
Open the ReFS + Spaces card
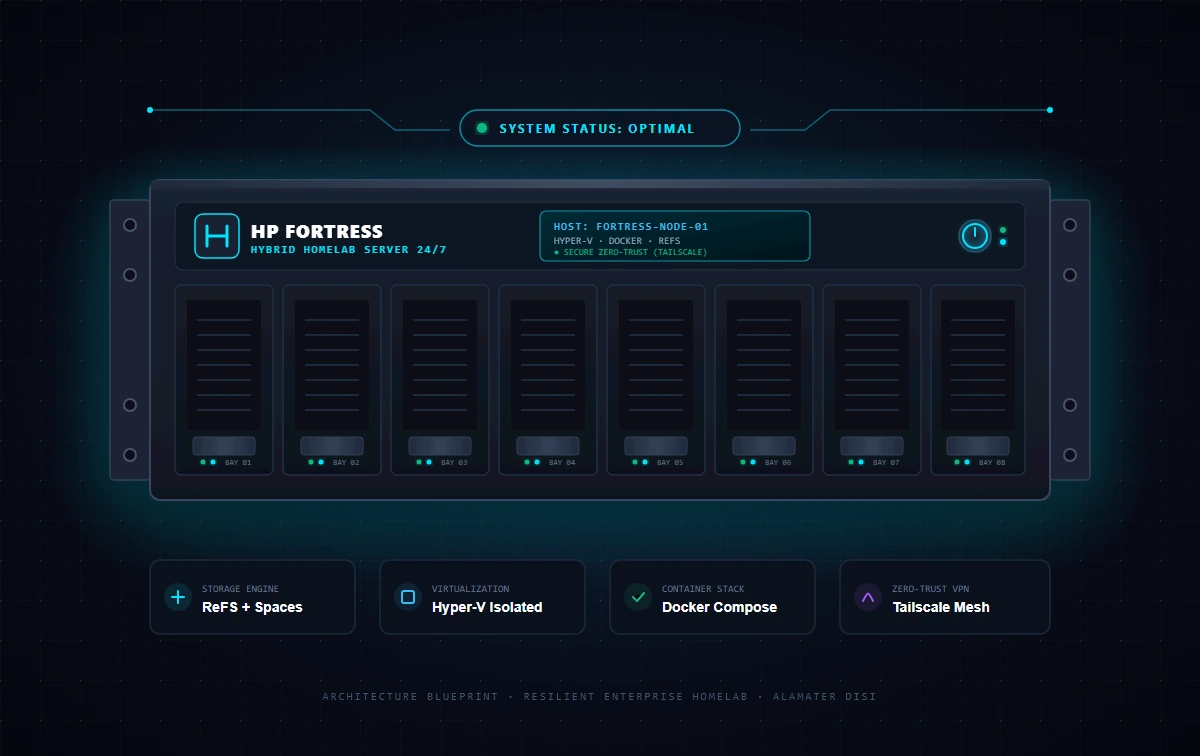coord(252,597)
